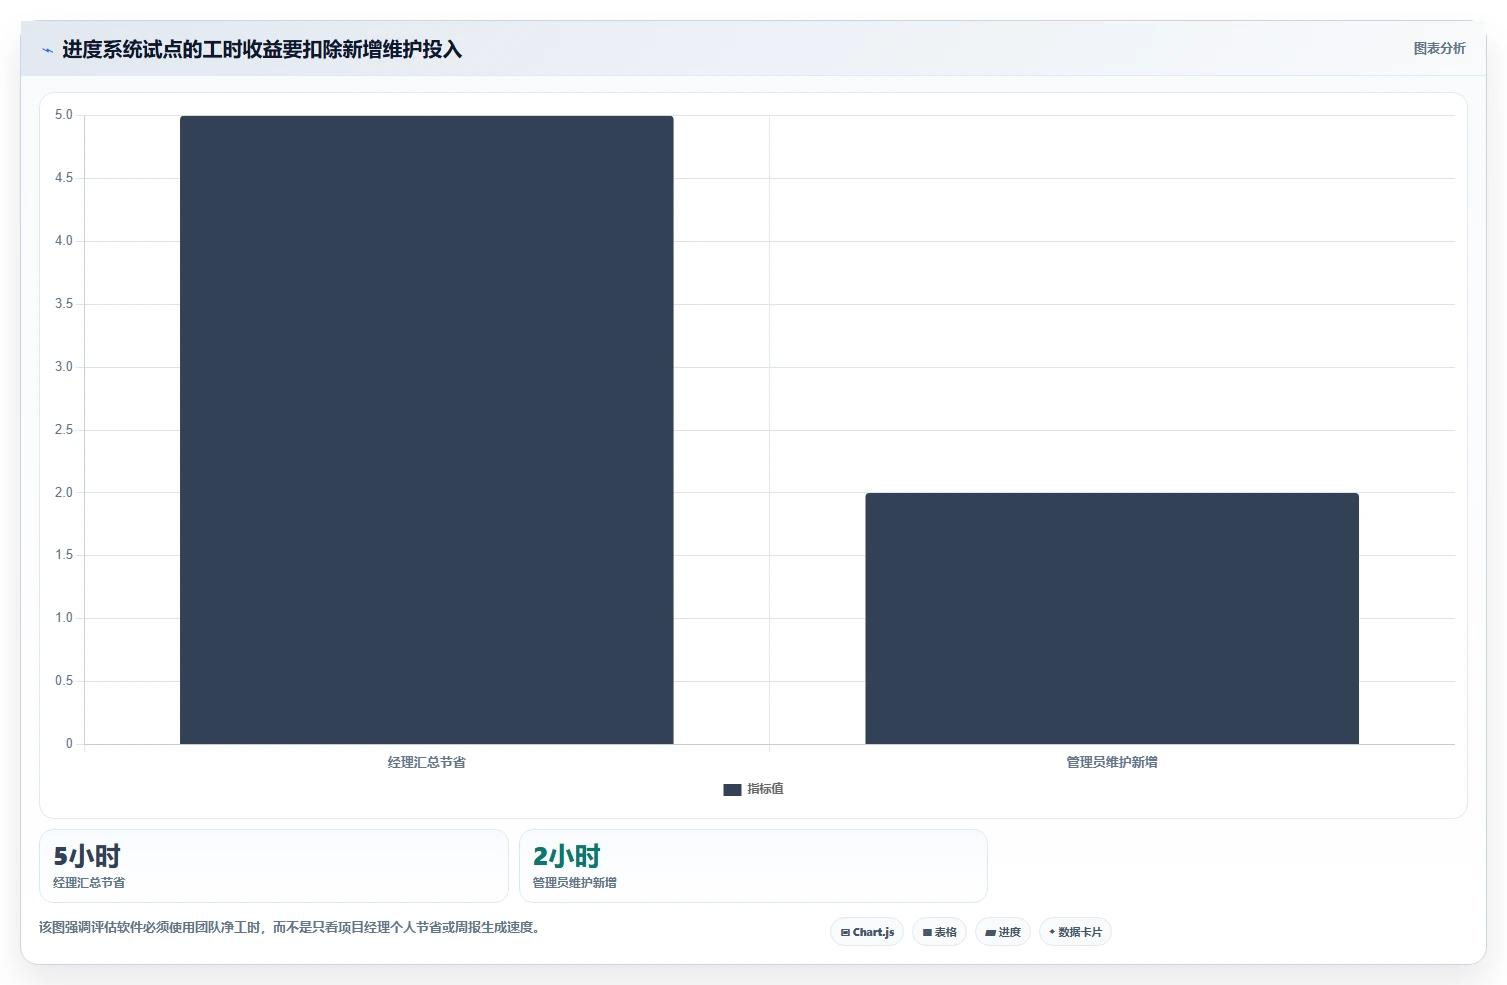
Task: Click the 2.0 y-axis tick label
Action: tap(64, 492)
